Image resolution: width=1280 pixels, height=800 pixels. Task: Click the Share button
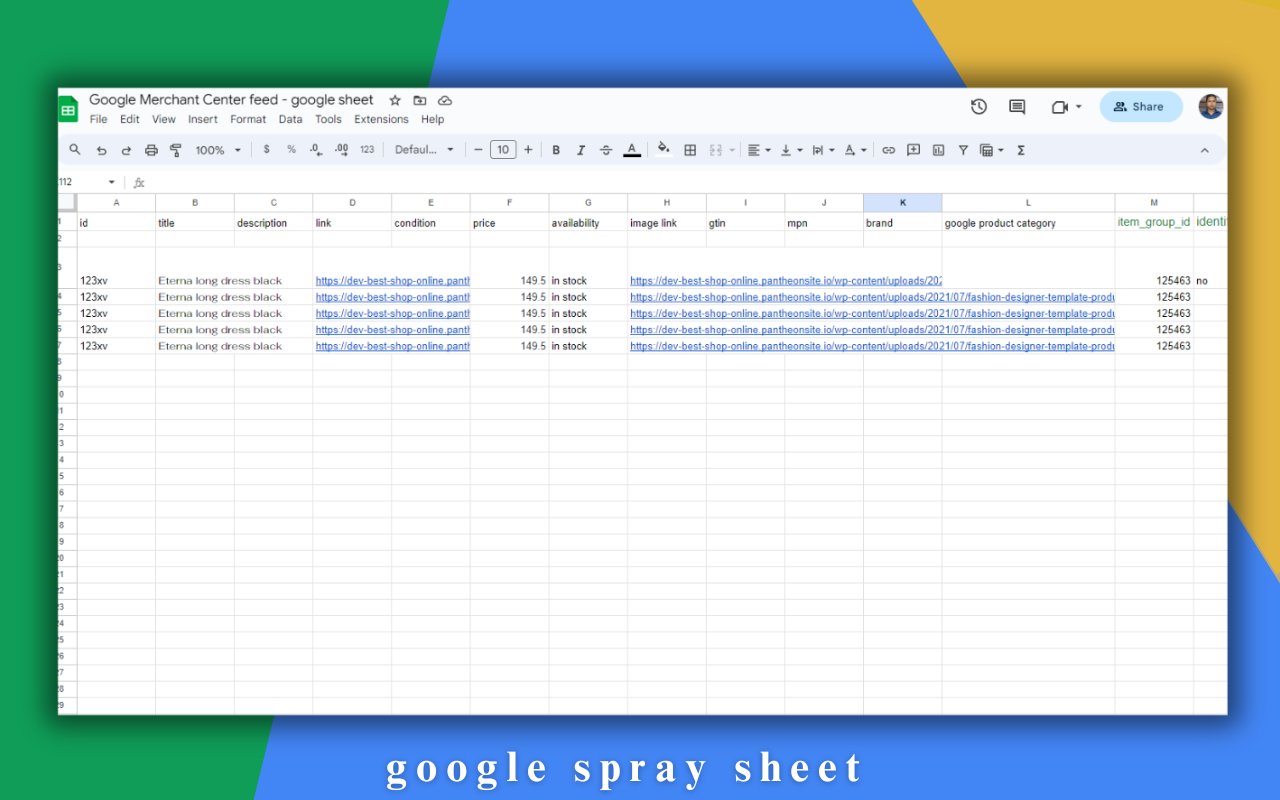1140,107
